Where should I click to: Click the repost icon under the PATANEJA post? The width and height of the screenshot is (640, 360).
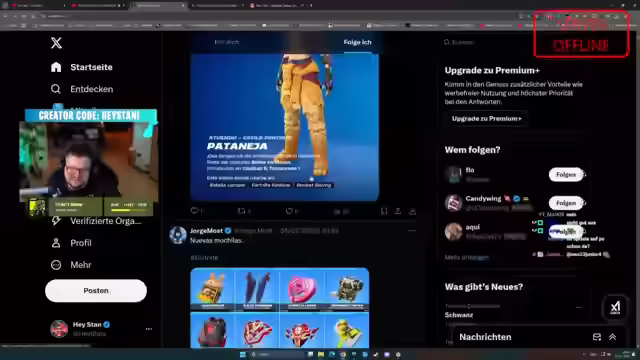[242, 211]
